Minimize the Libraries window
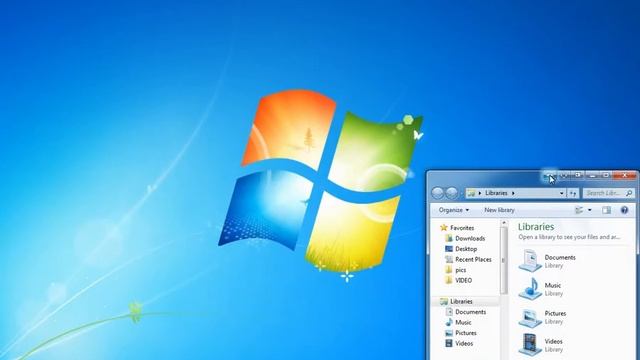The height and width of the screenshot is (360, 640). 593,176
